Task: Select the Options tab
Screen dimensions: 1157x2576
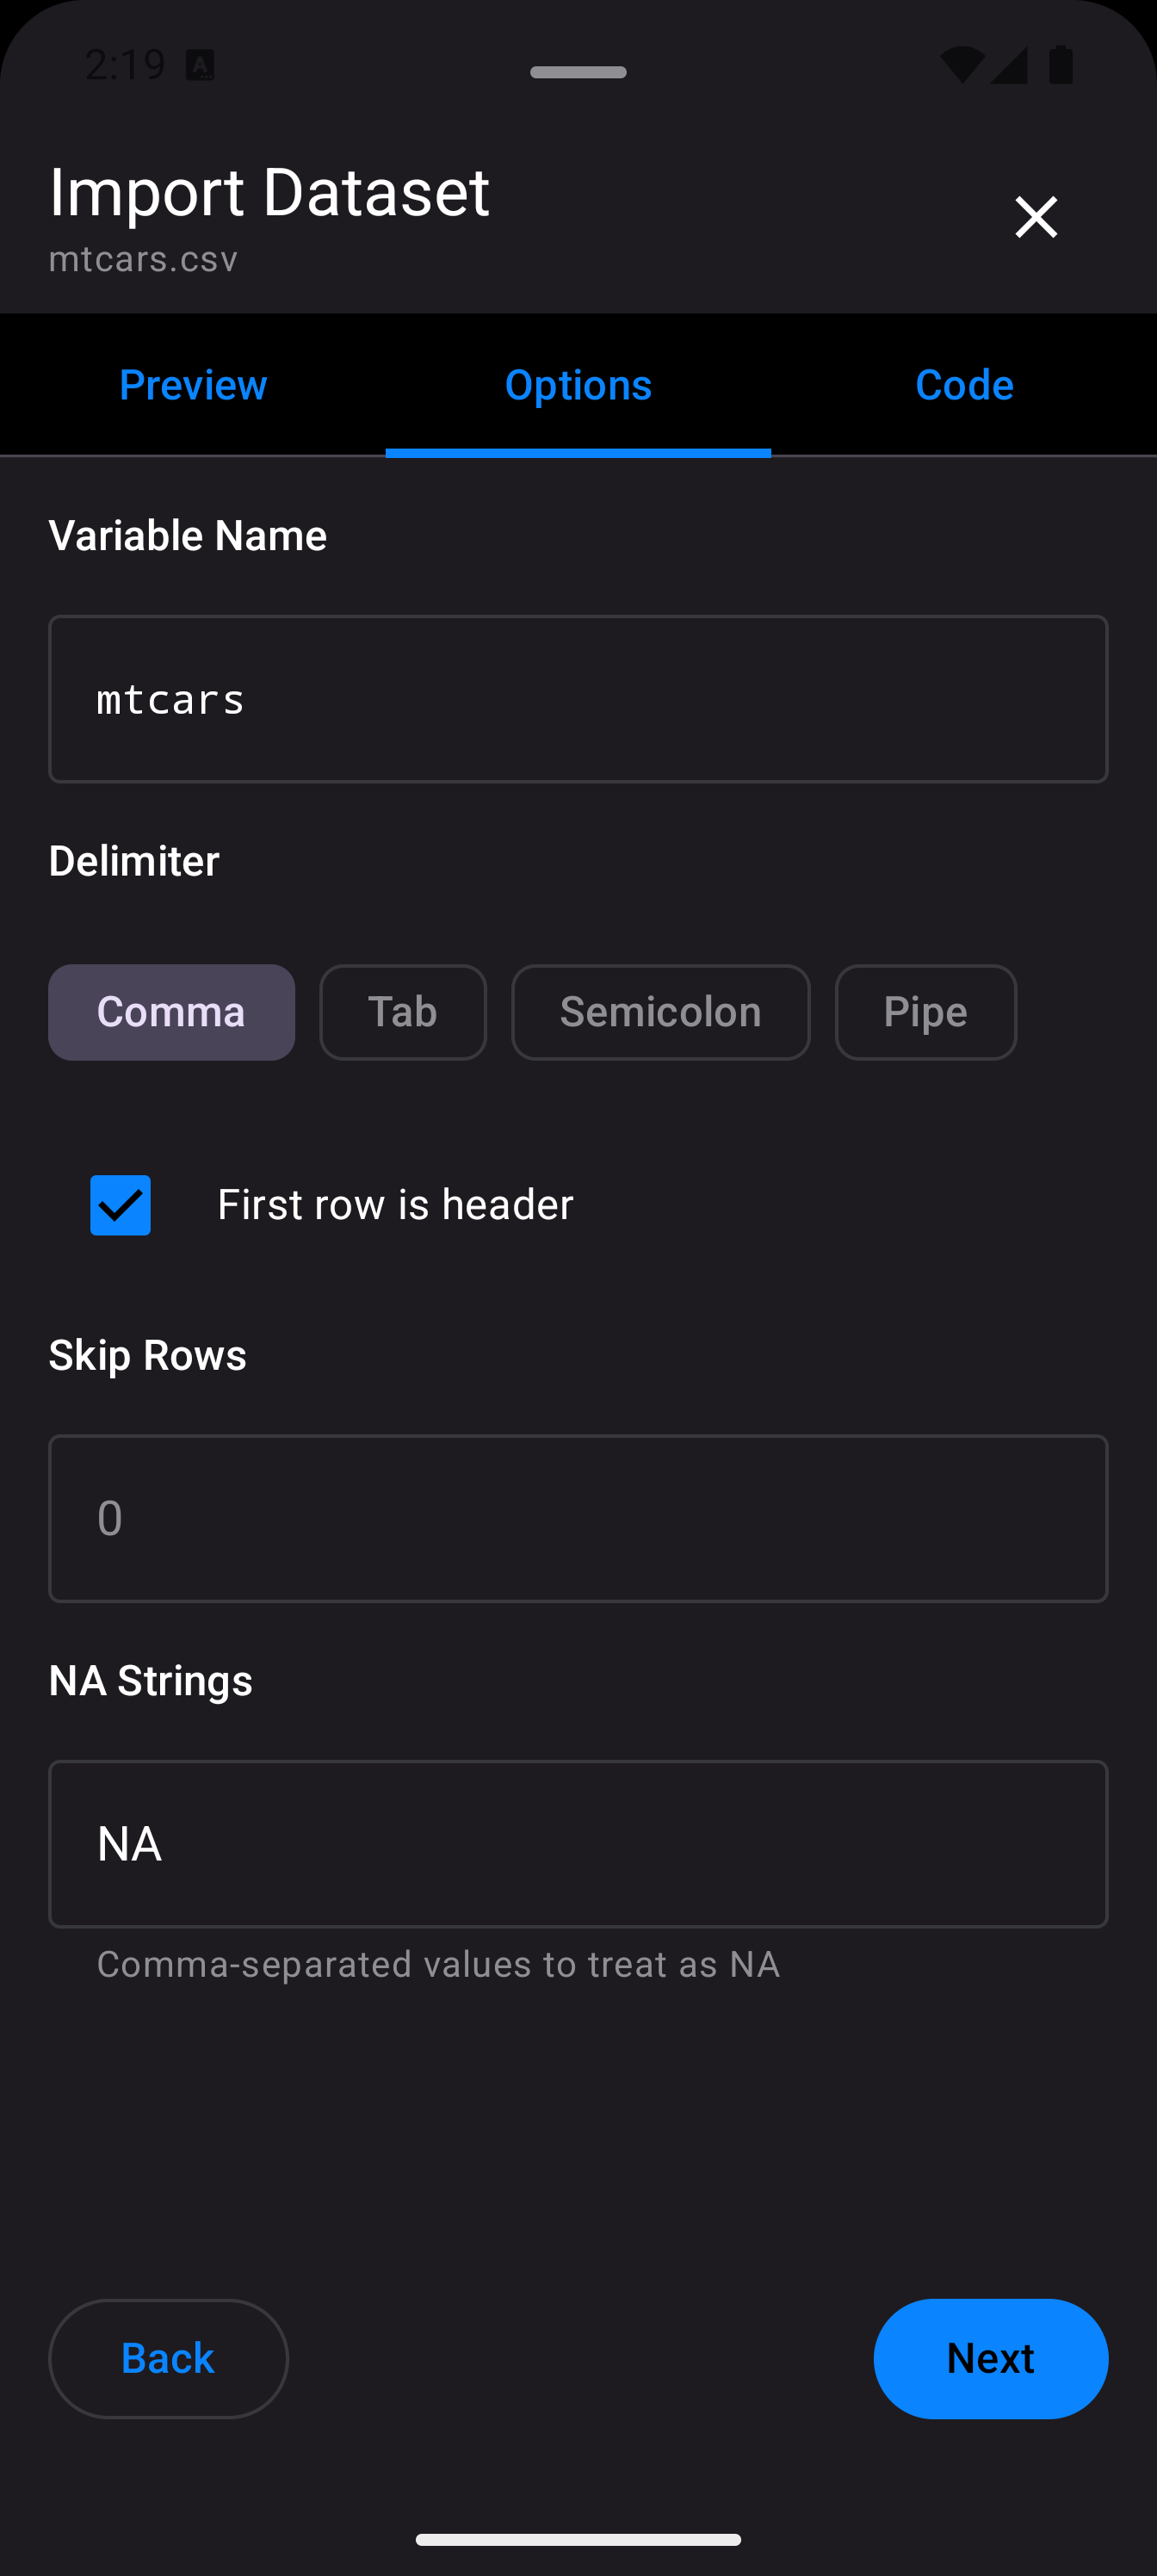Action: click(x=578, y=385)
